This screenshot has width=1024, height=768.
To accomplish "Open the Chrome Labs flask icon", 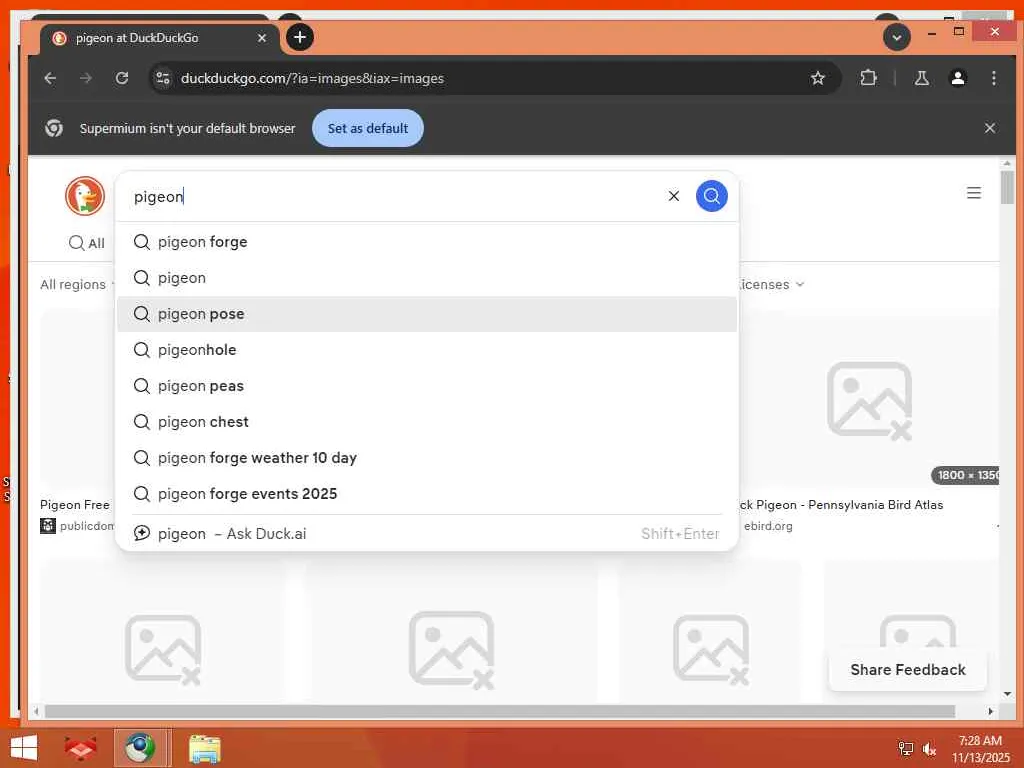I will 921,78.
